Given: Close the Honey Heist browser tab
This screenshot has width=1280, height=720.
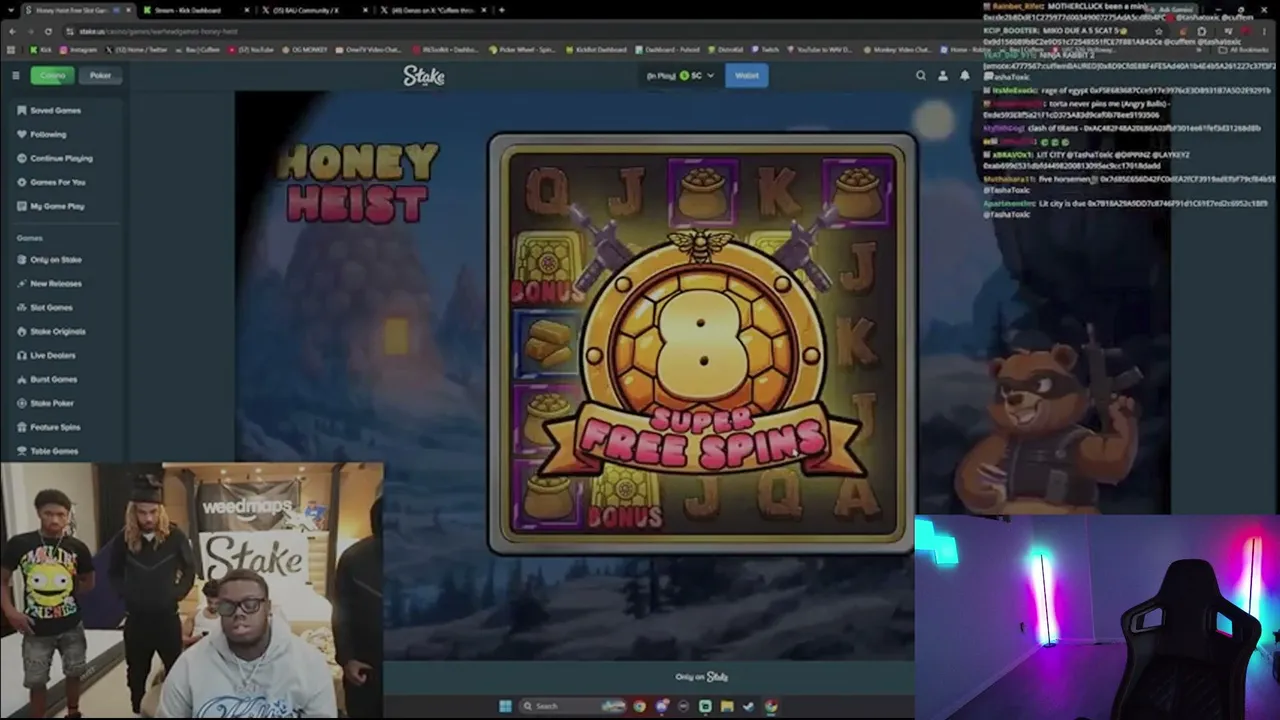Looking at the screenshot, I should [x=128, y=10].
